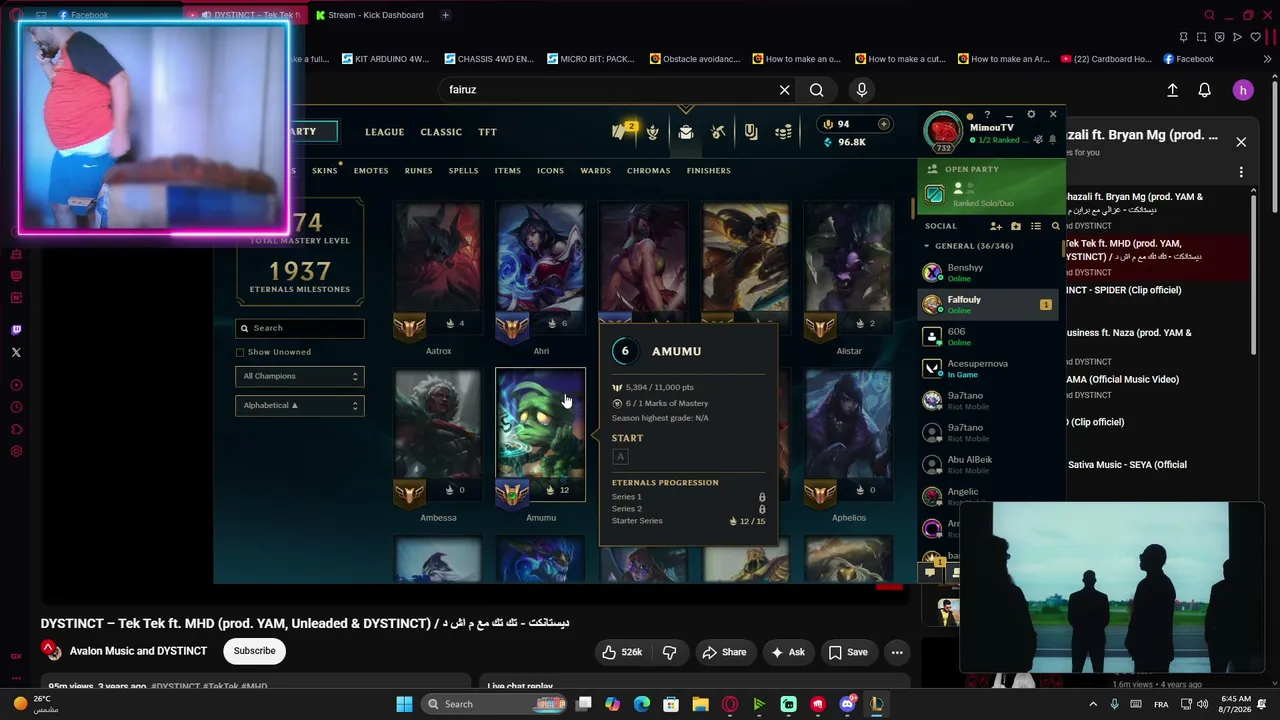Save the video to a playlist
Image resolution: width=1280 pixels, height=720 pixels.
848,652
